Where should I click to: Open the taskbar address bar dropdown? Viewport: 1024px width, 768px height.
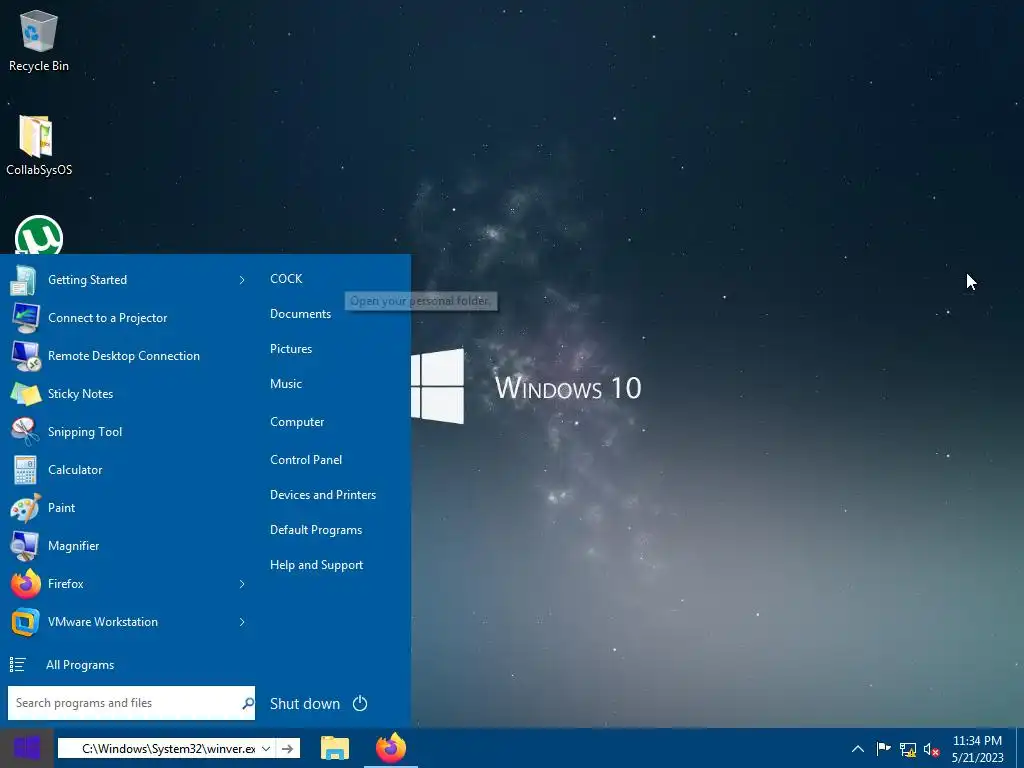(266, 748)
